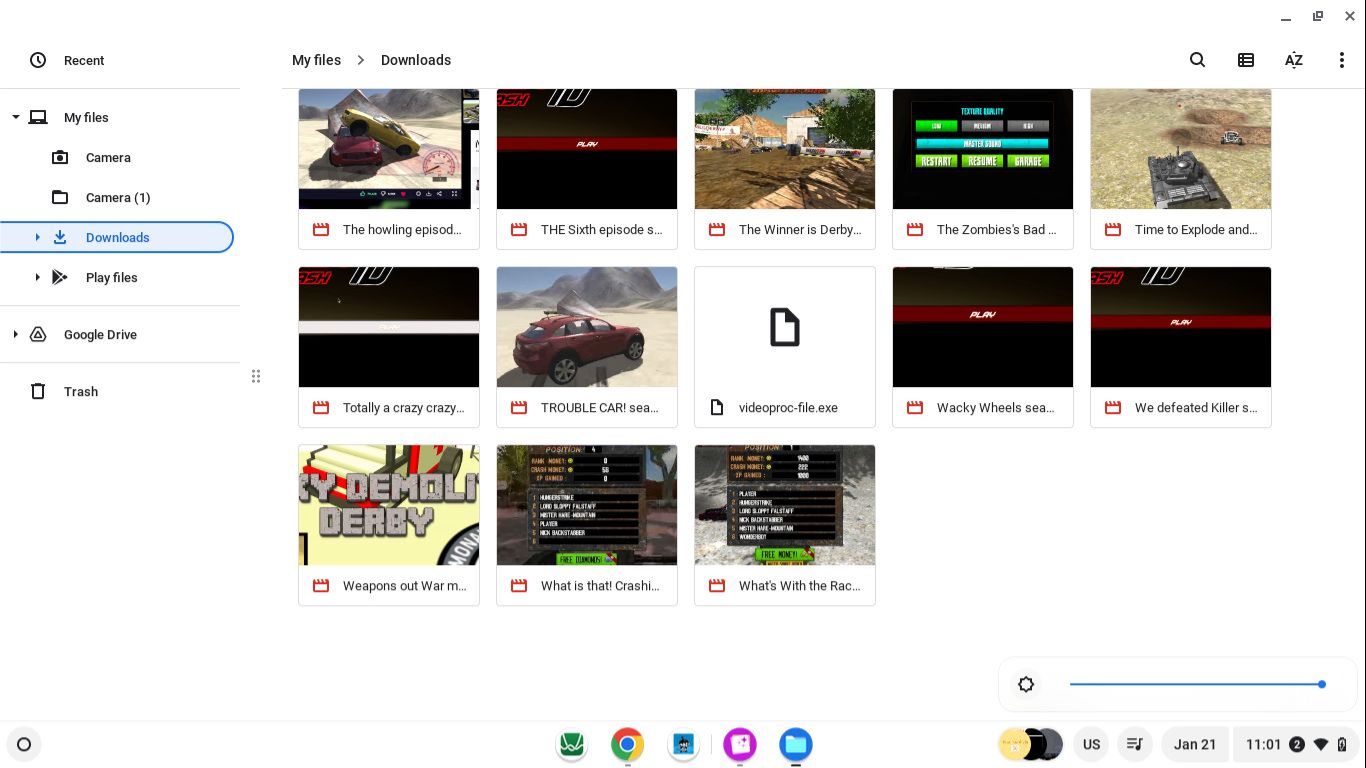This screenshot has height=768, width=1366.
Task: Open the 11:01 status tray
Action: coord(1296,744)
